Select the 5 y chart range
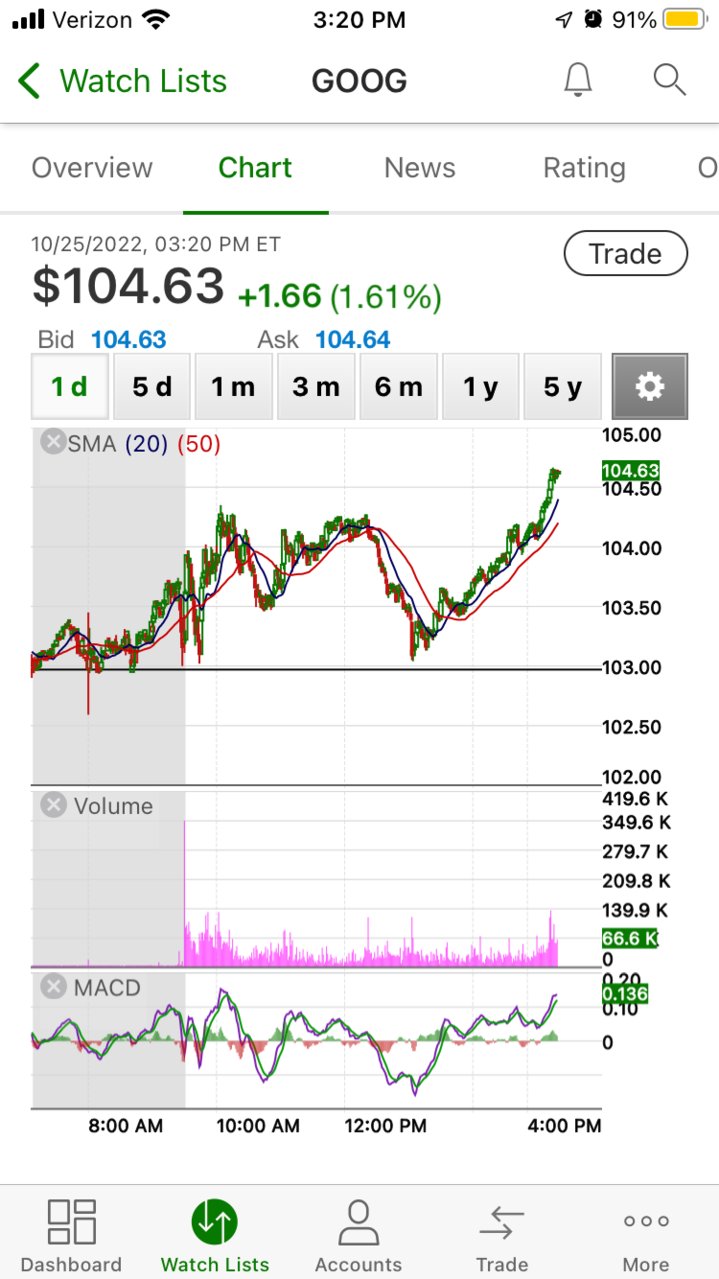 tap(562, 386)
